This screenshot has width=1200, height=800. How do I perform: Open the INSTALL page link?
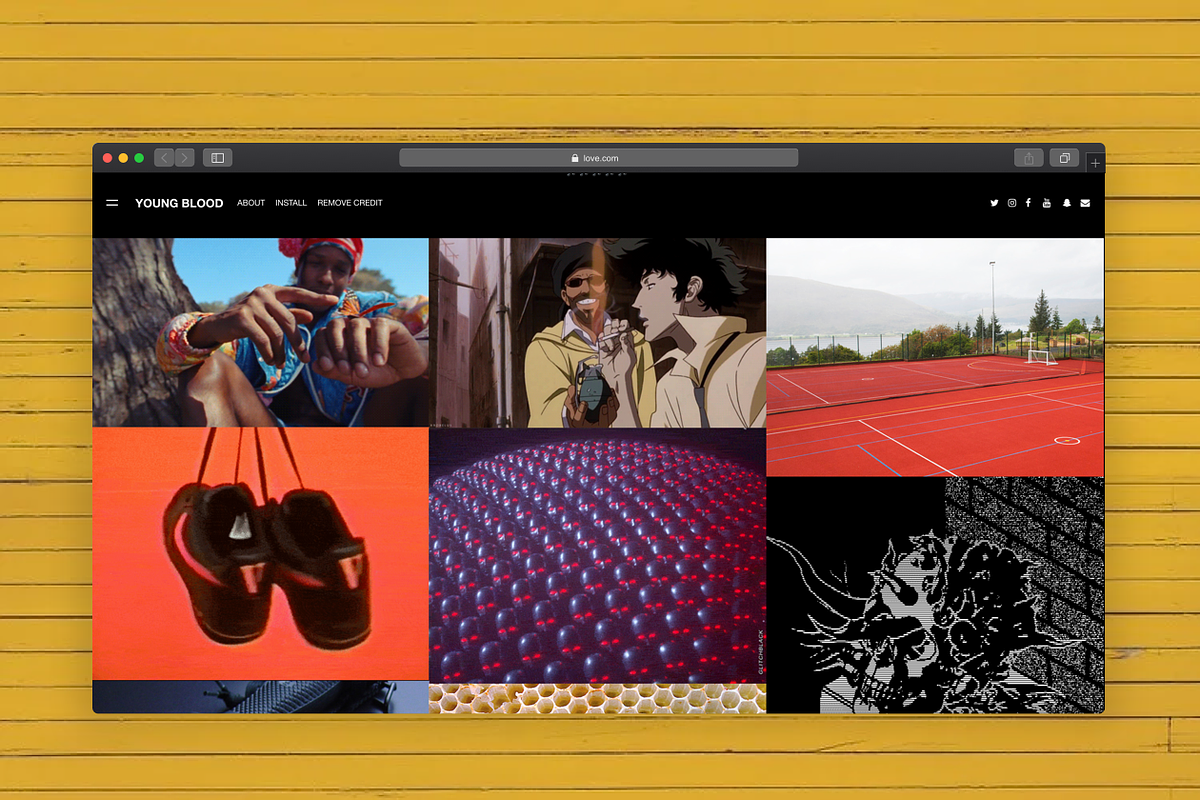click(291, 203)
